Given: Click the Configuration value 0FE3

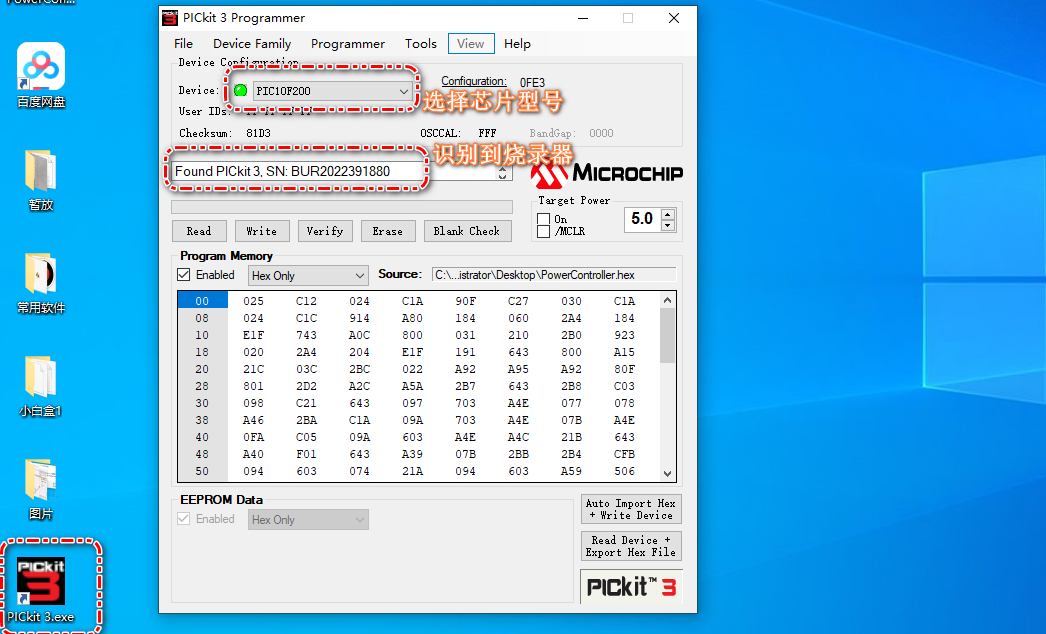Looking at the screenshot, I should 532,83.
